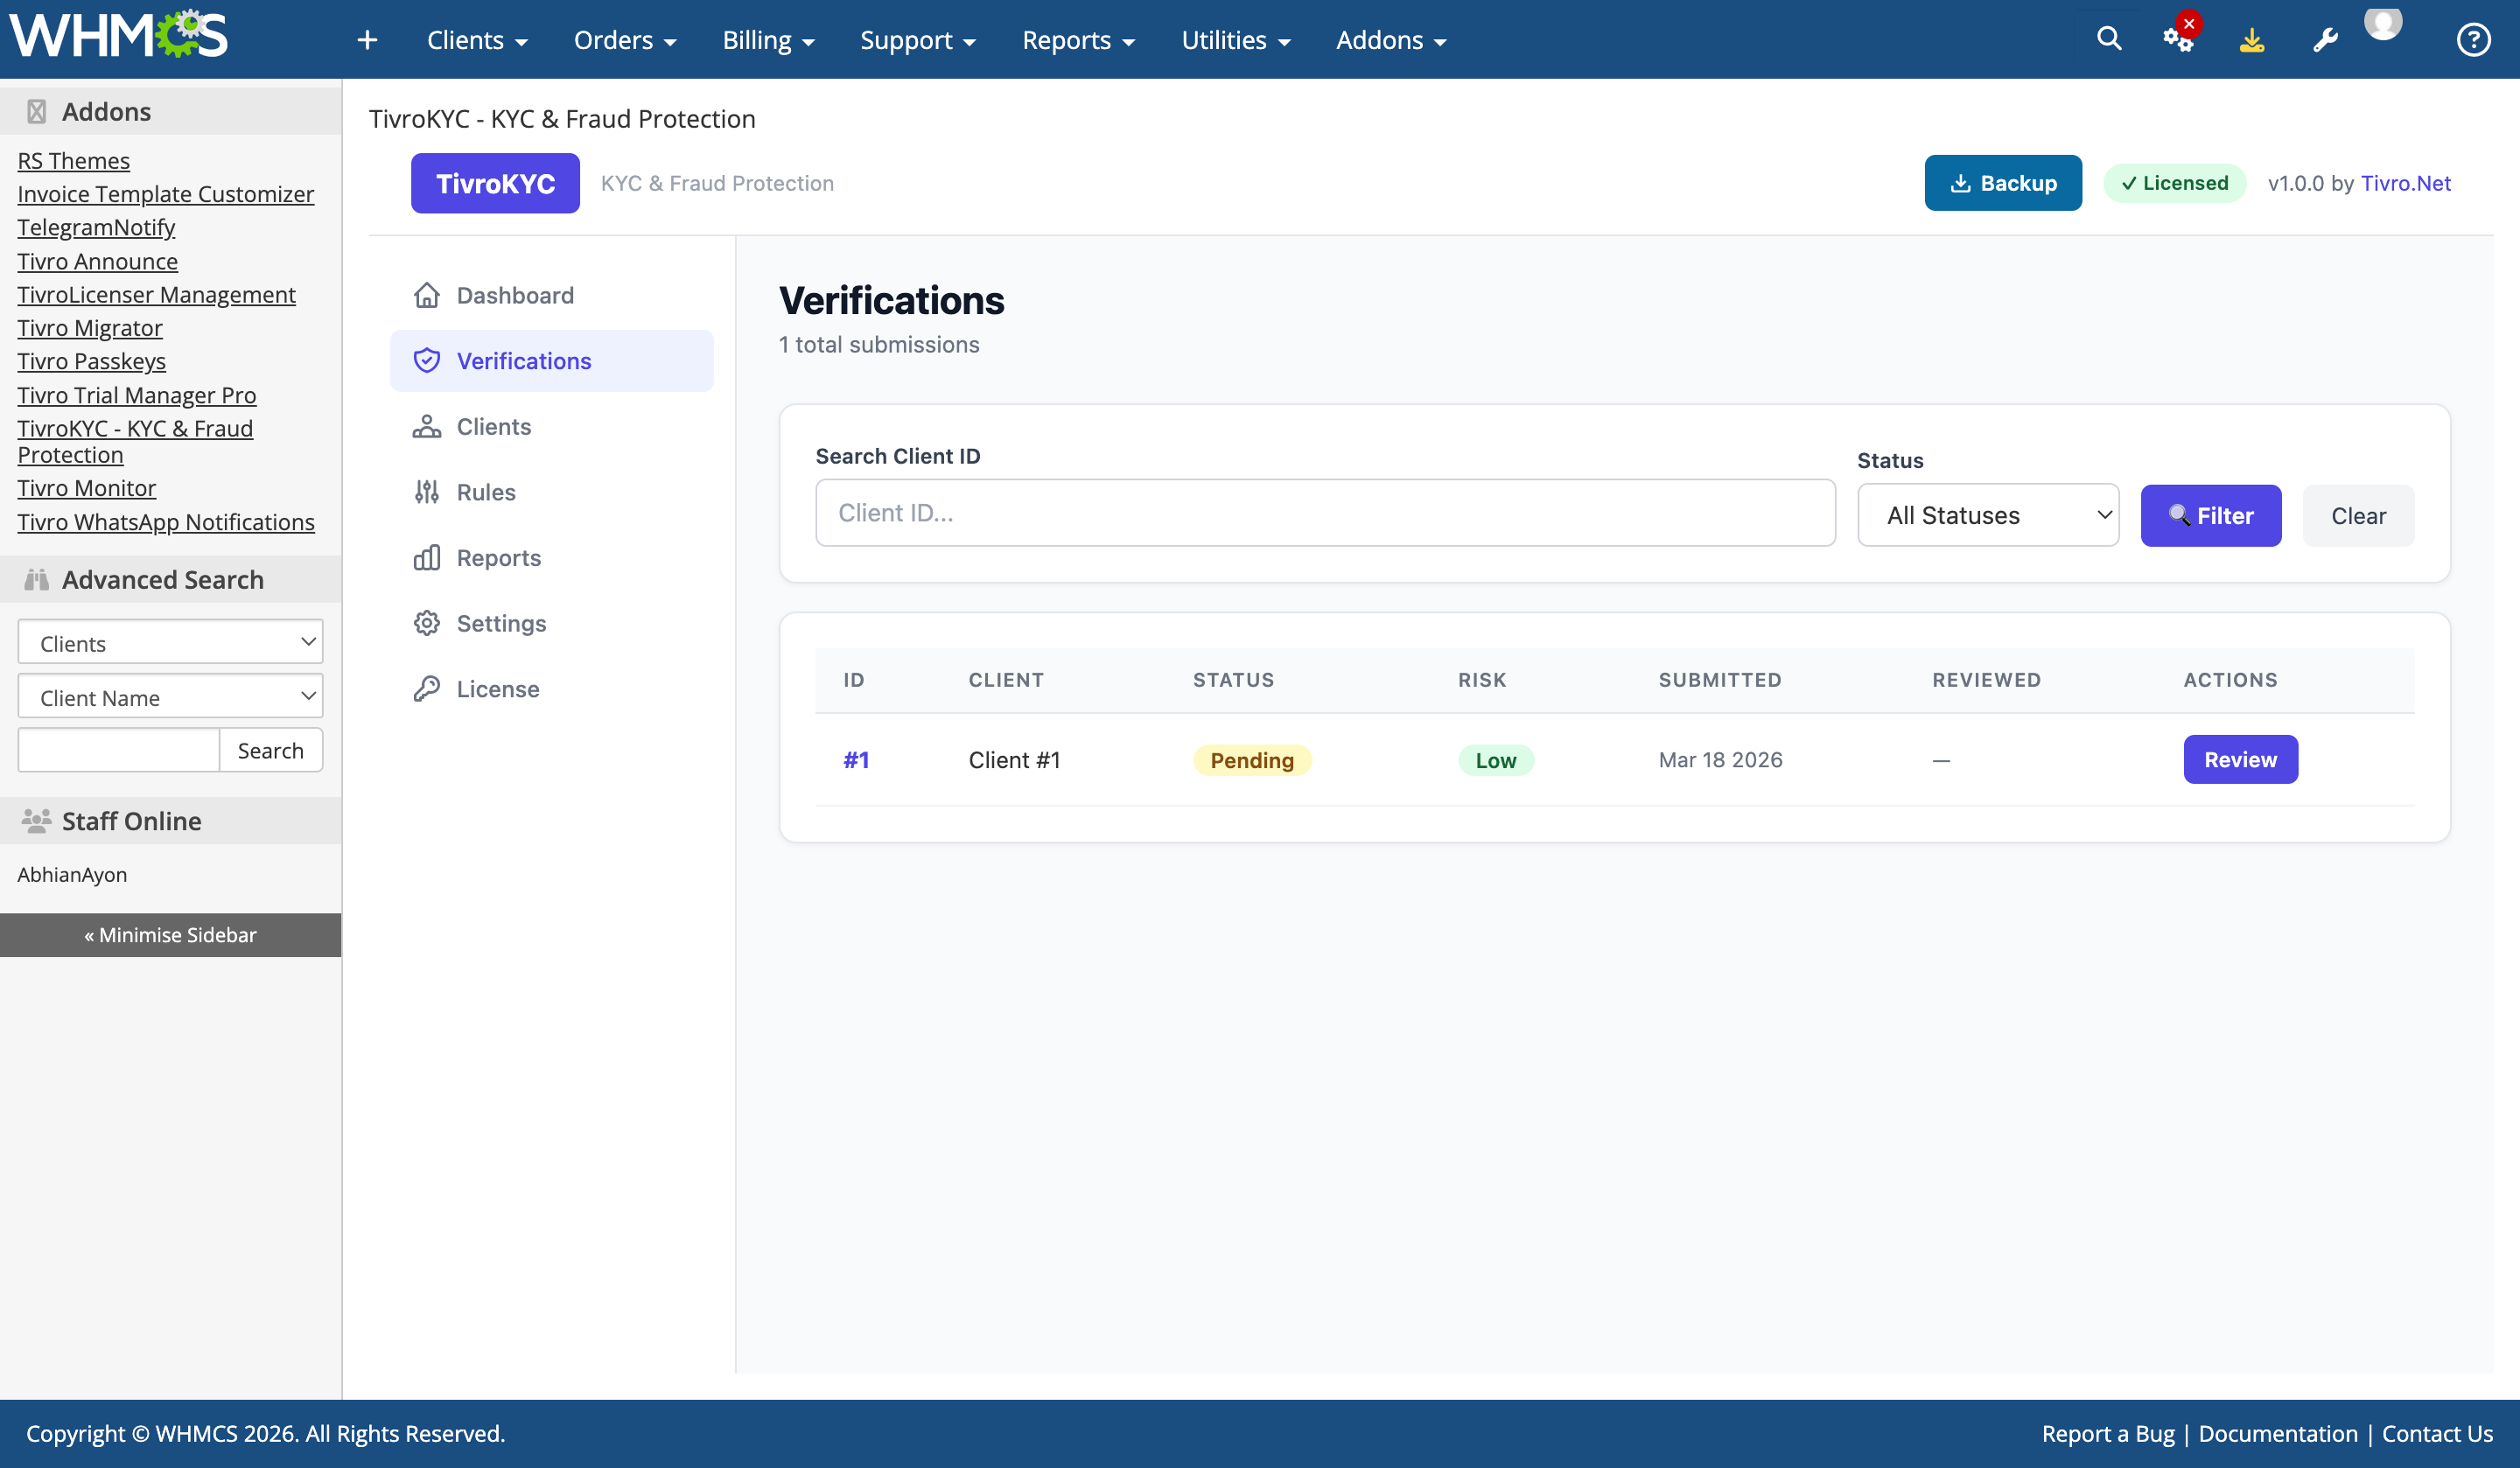Click the quick-add plus icon

pos(367,39)
